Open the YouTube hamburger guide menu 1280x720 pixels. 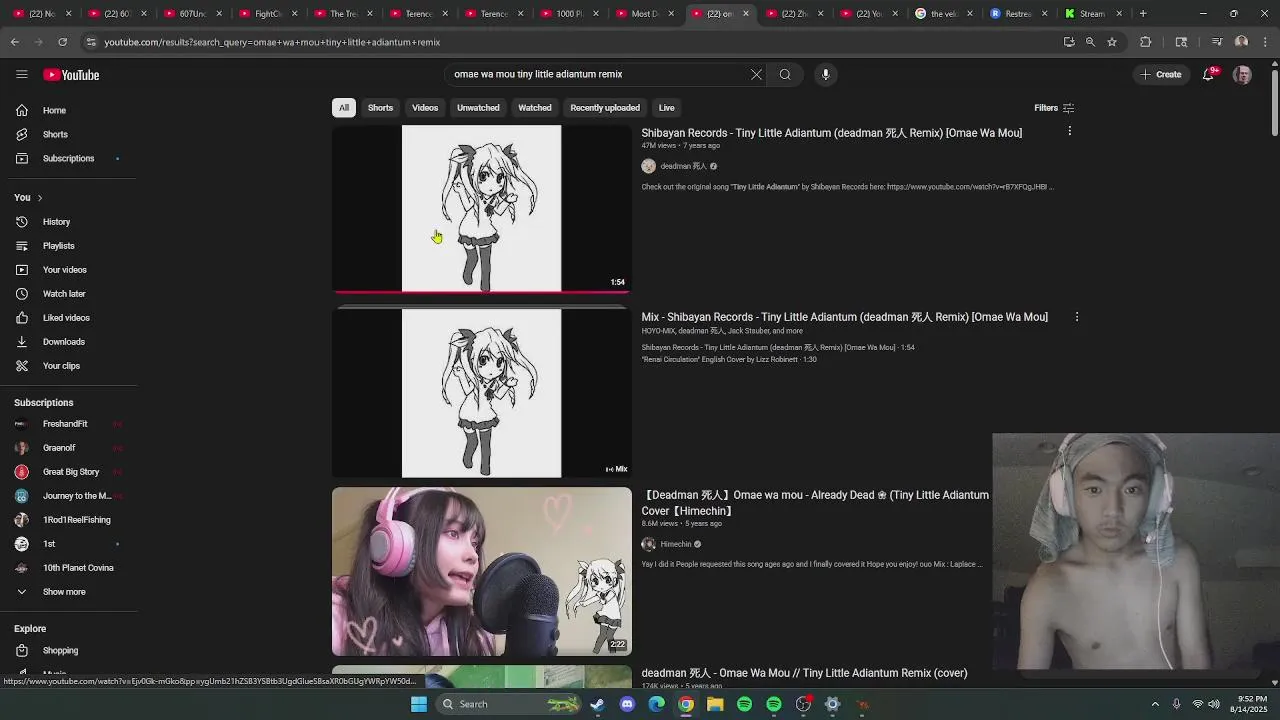click(21, 74)
